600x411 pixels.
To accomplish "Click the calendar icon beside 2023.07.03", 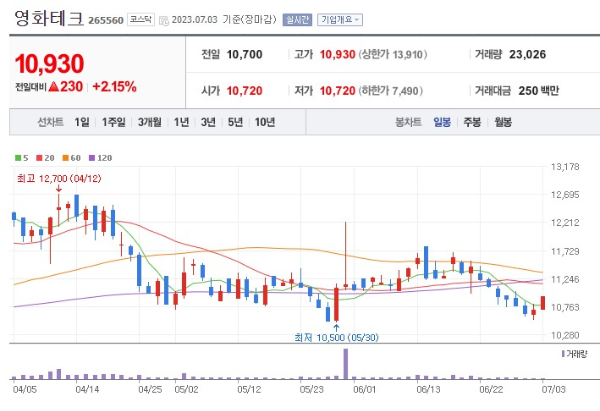I will tap(164, 21).
